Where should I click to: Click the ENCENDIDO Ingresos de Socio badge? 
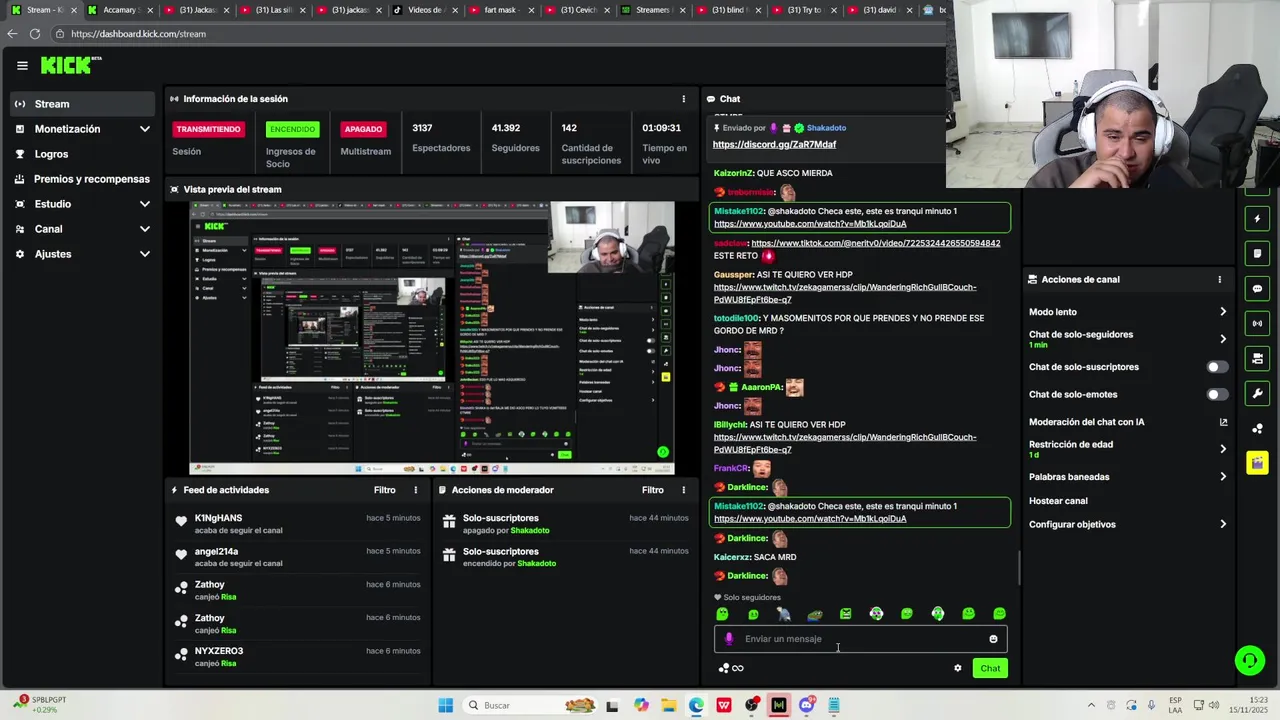click(292, 129)
